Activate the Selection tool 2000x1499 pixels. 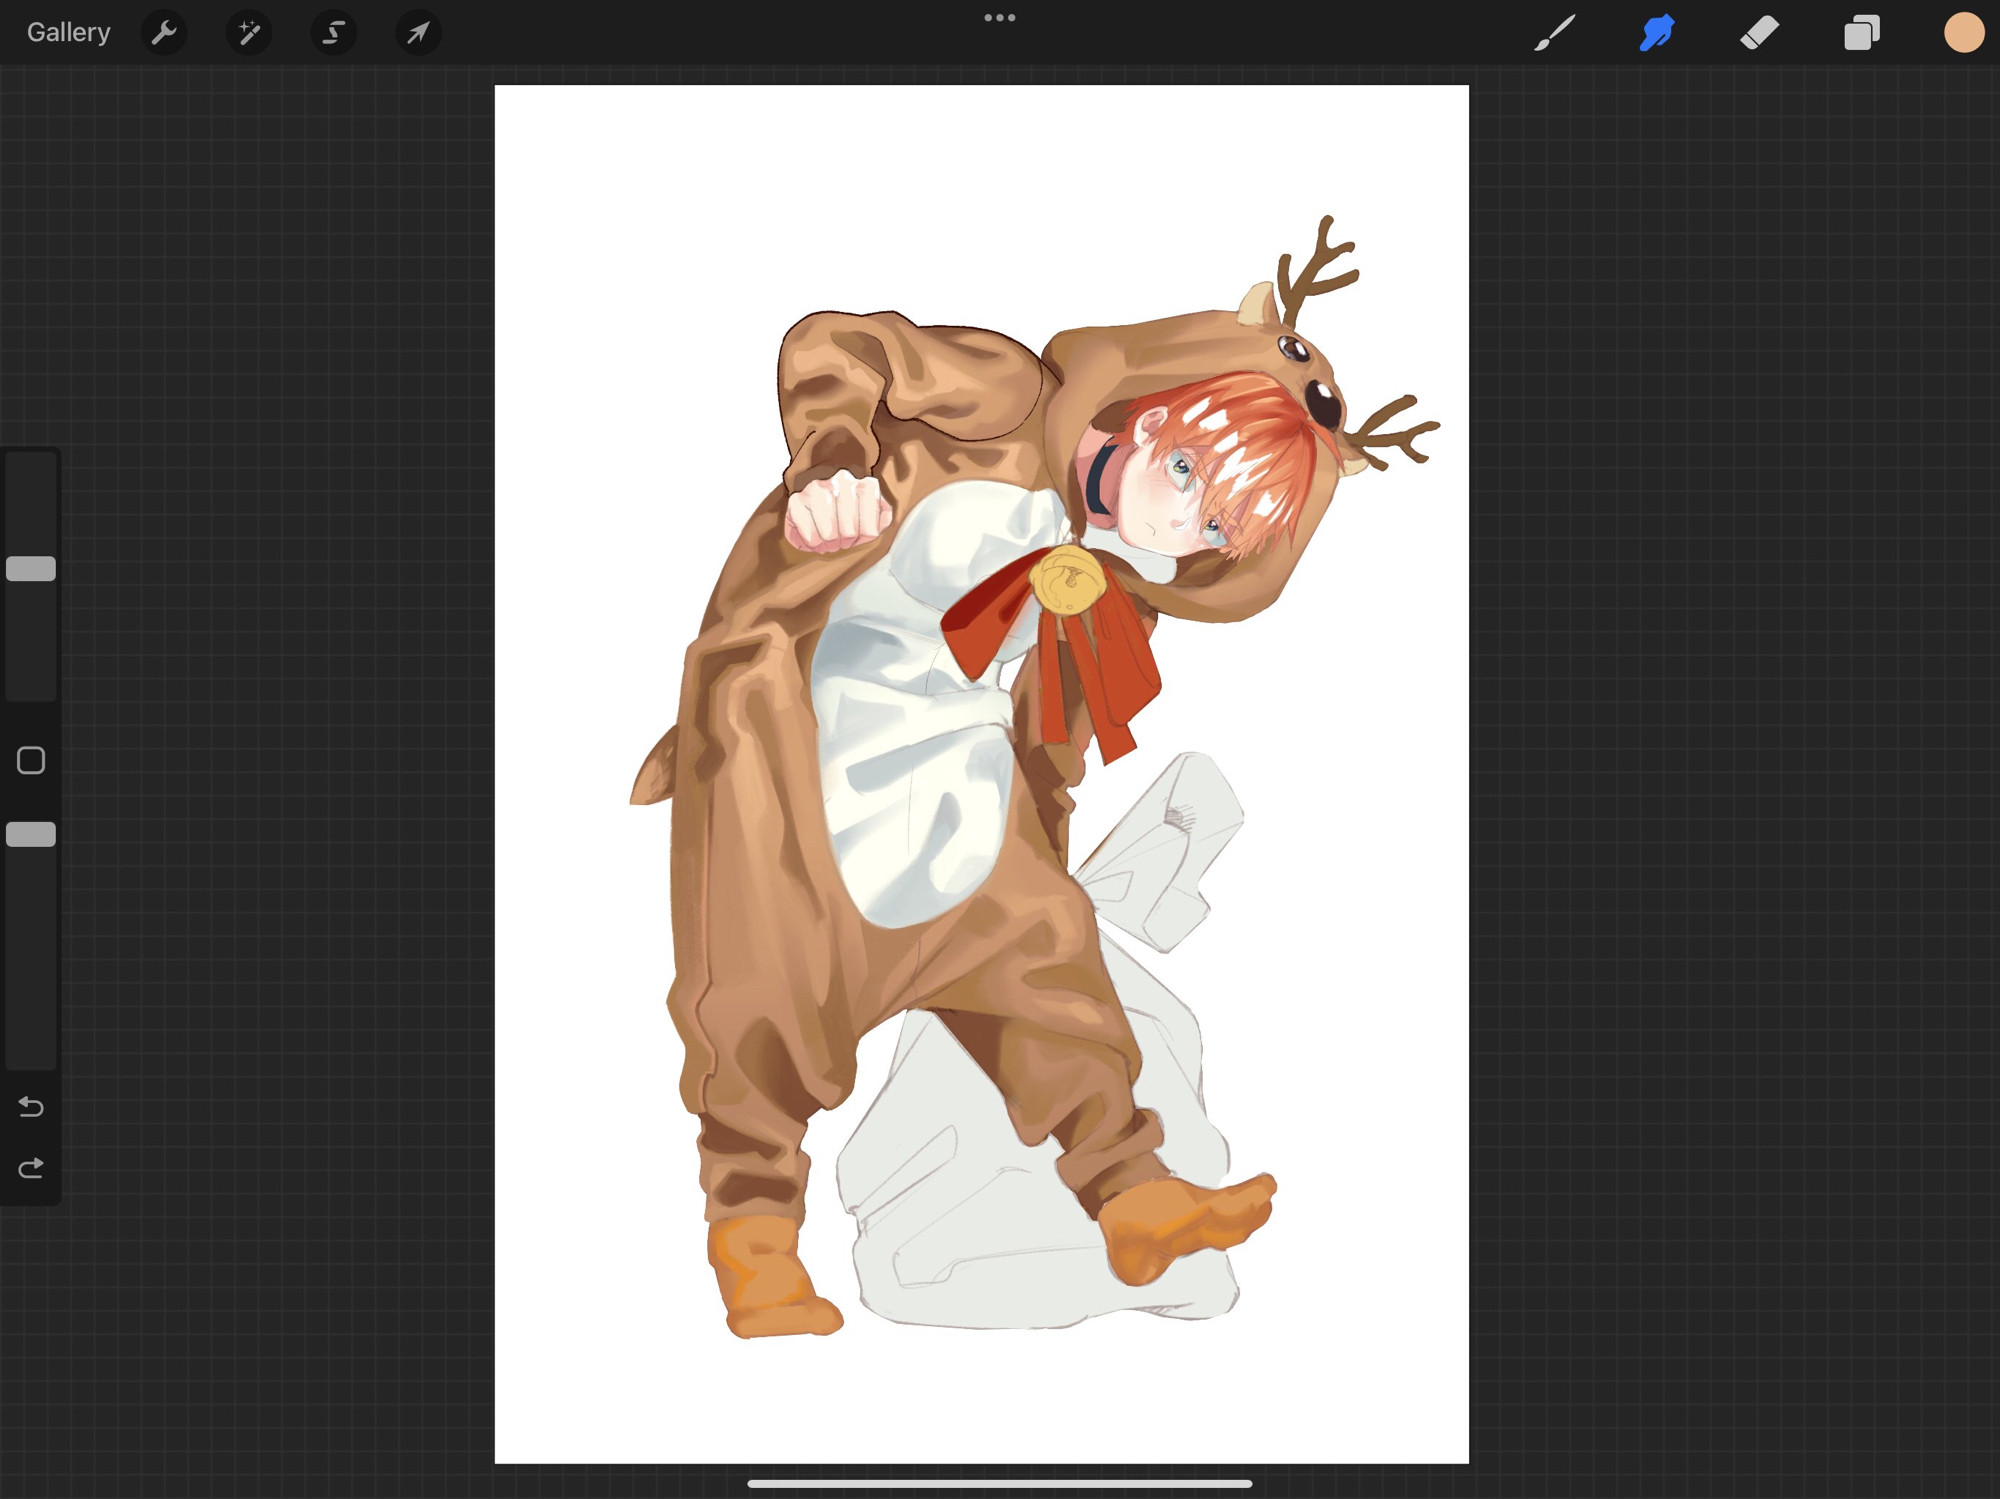point(333,32)
